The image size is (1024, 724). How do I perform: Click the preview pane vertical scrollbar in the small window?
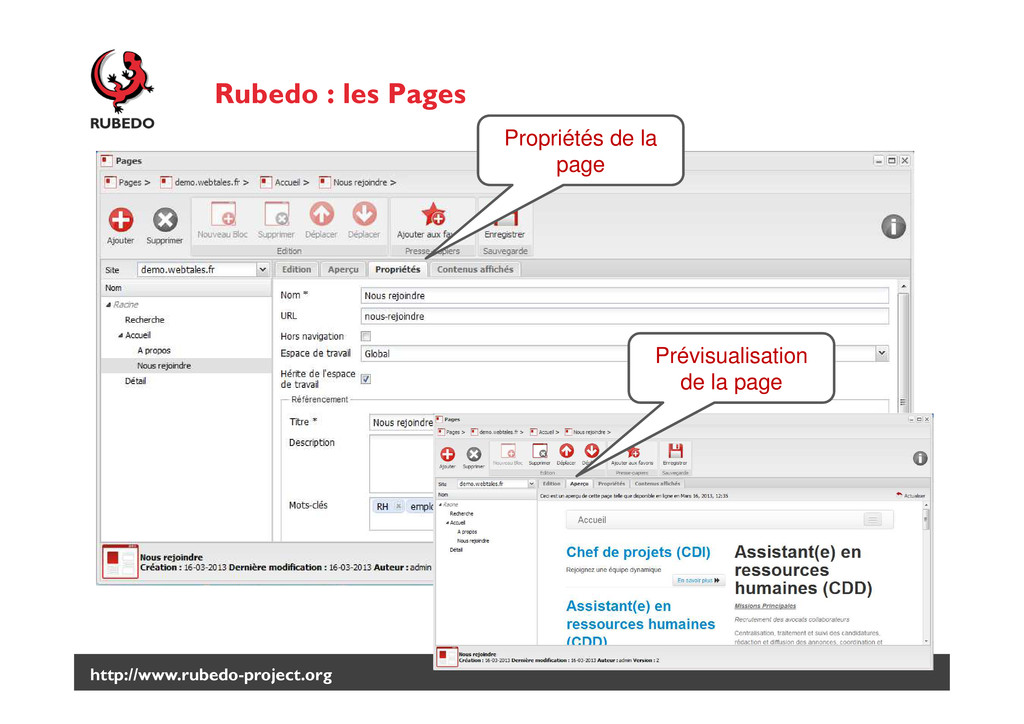(926, 574)
